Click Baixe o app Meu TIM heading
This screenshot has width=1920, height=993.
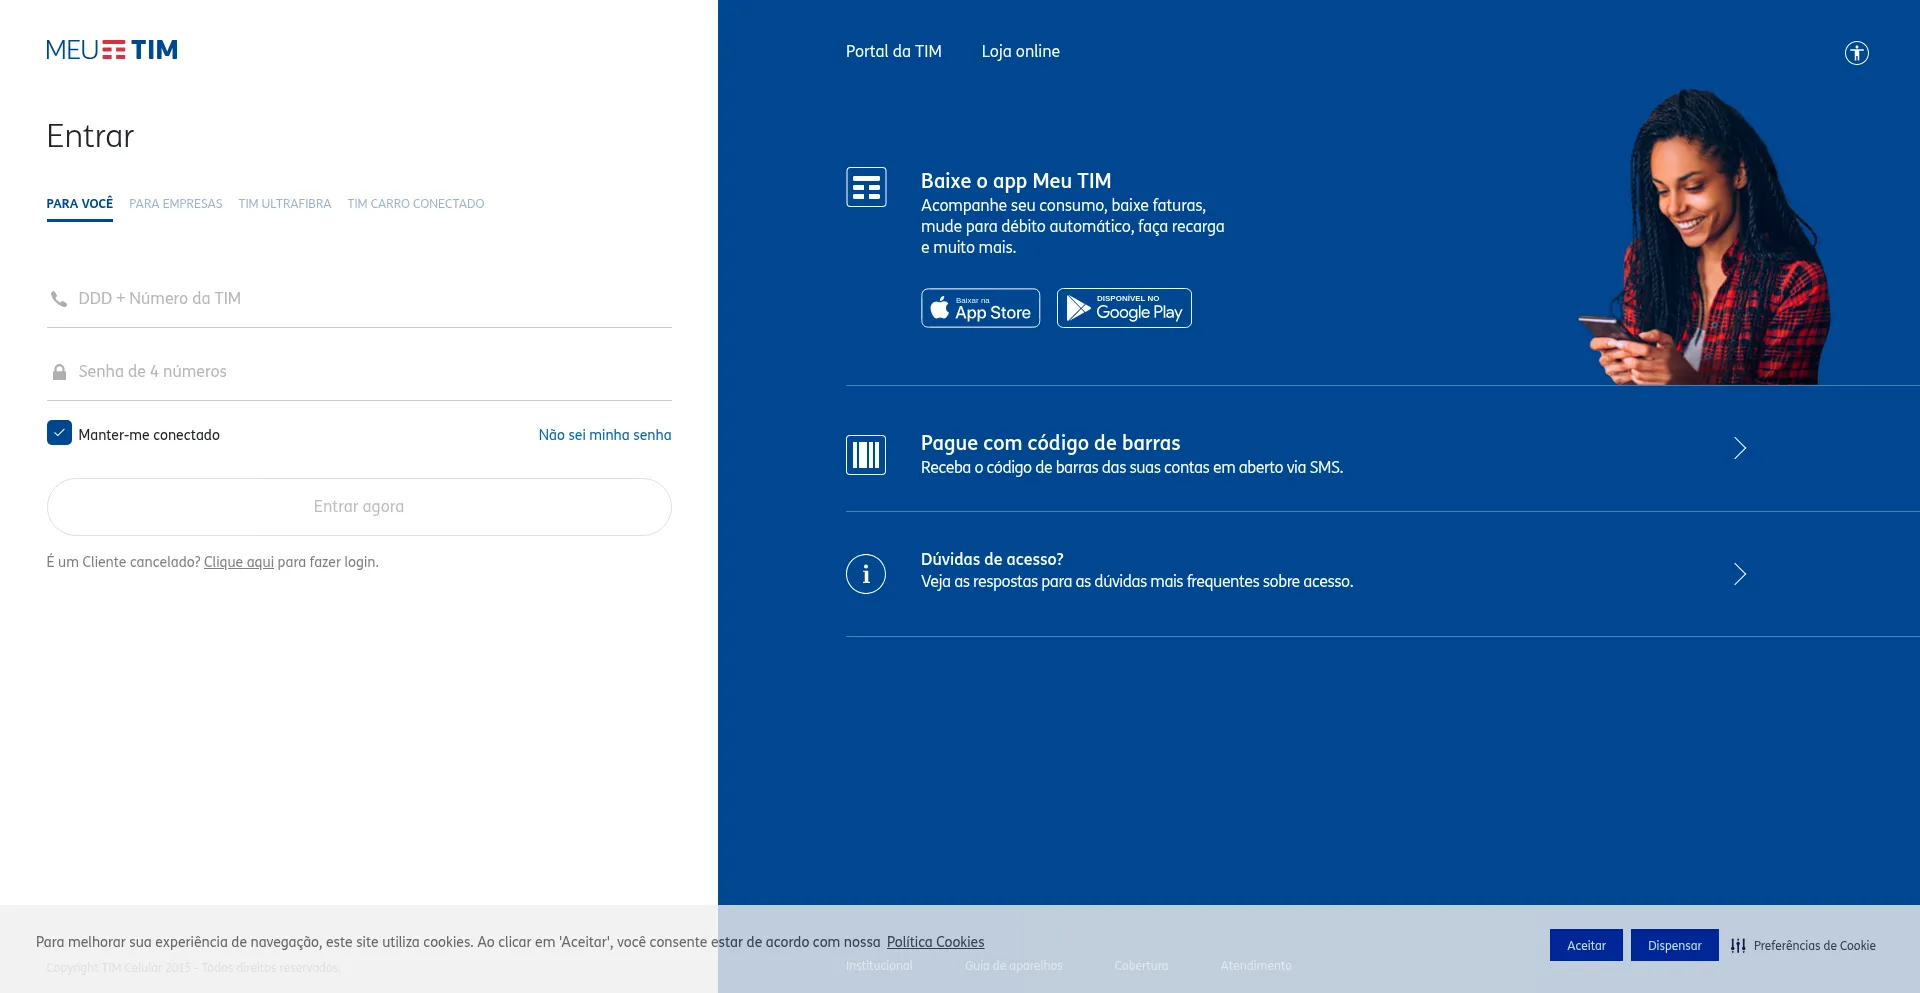click(1016, 181)
